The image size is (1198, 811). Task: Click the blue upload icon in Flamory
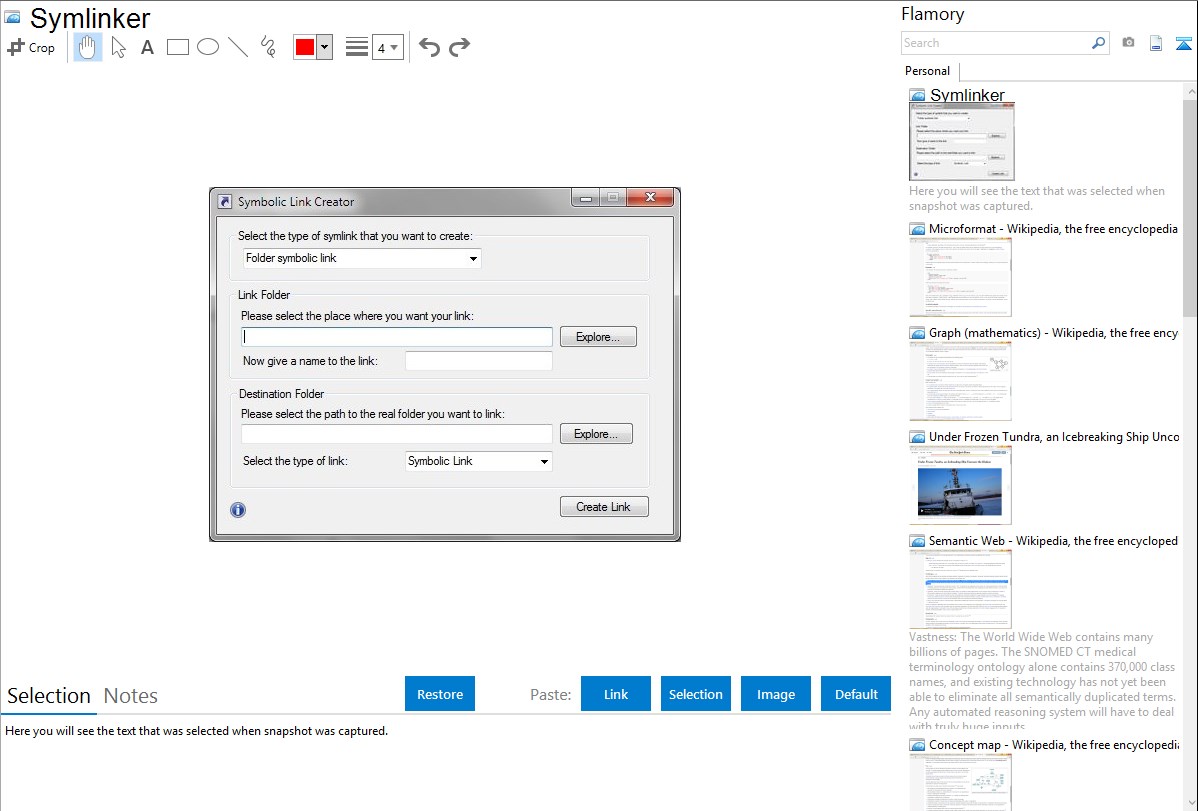(1183, 43)
